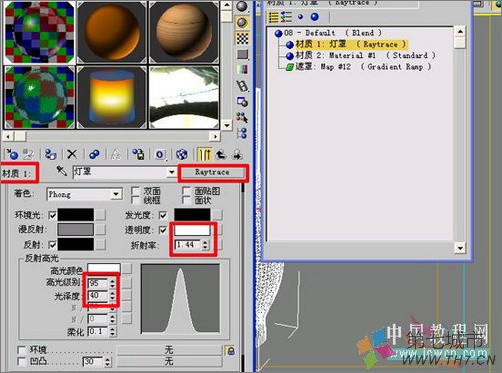Screen dimensions: 502x373
Task: Enable the 线框 checkbox
Action: pyautogui.click(x=135, y=200)
